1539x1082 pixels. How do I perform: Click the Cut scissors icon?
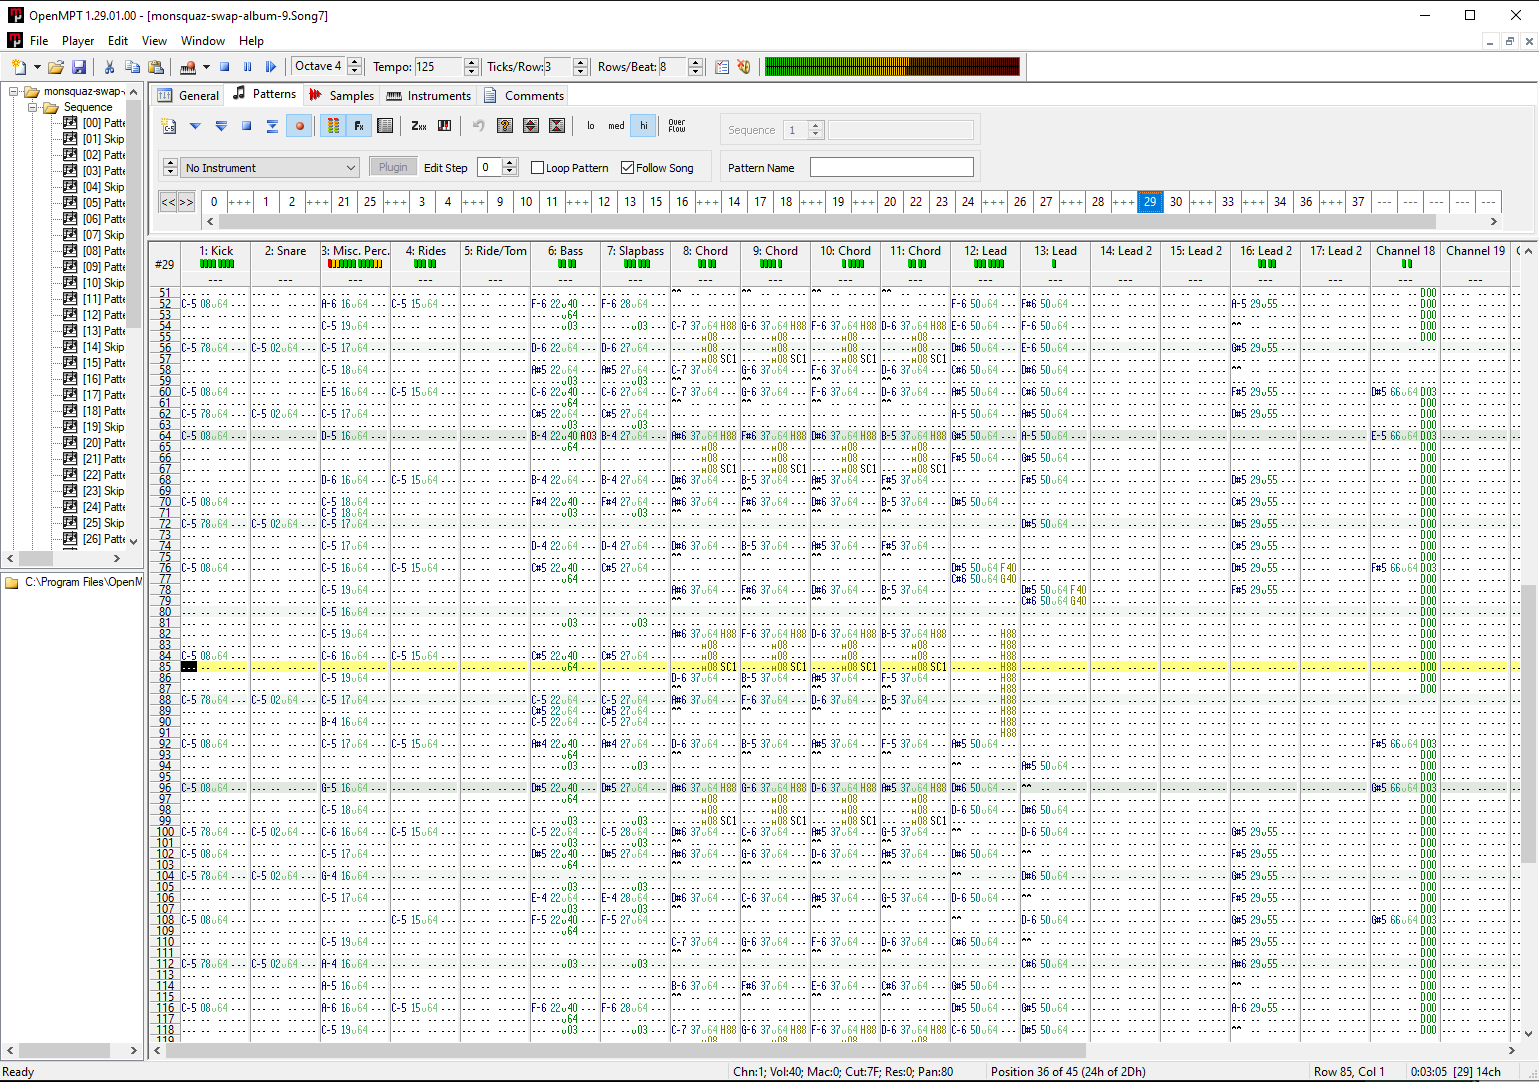[x=109, y=67]
